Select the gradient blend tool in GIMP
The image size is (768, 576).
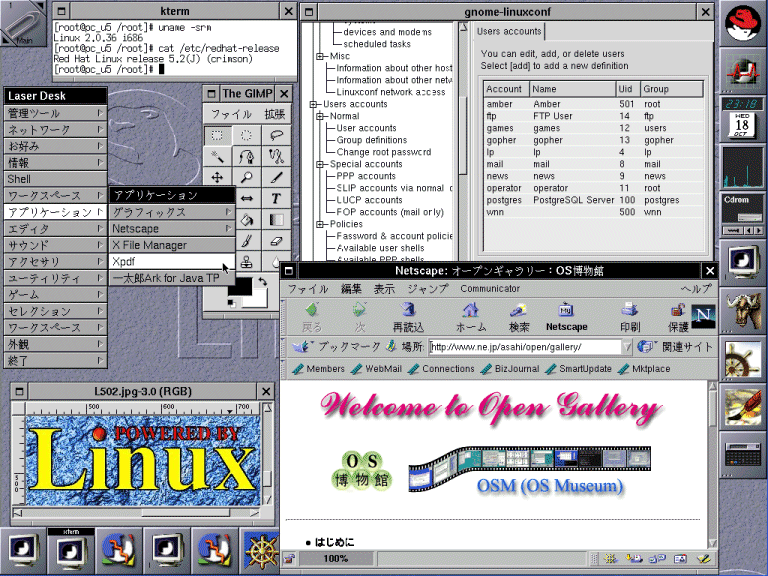[276, 220]
